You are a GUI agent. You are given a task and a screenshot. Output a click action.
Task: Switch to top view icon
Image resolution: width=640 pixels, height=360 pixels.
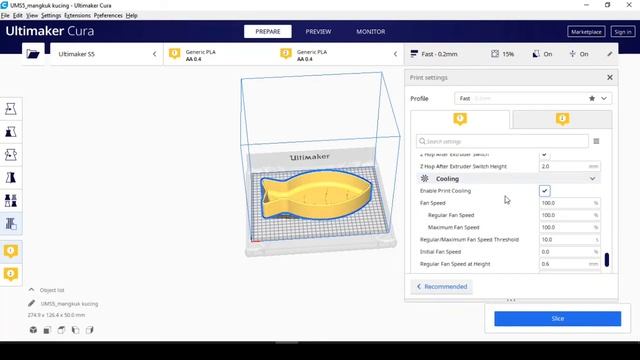tap(61, 330)
